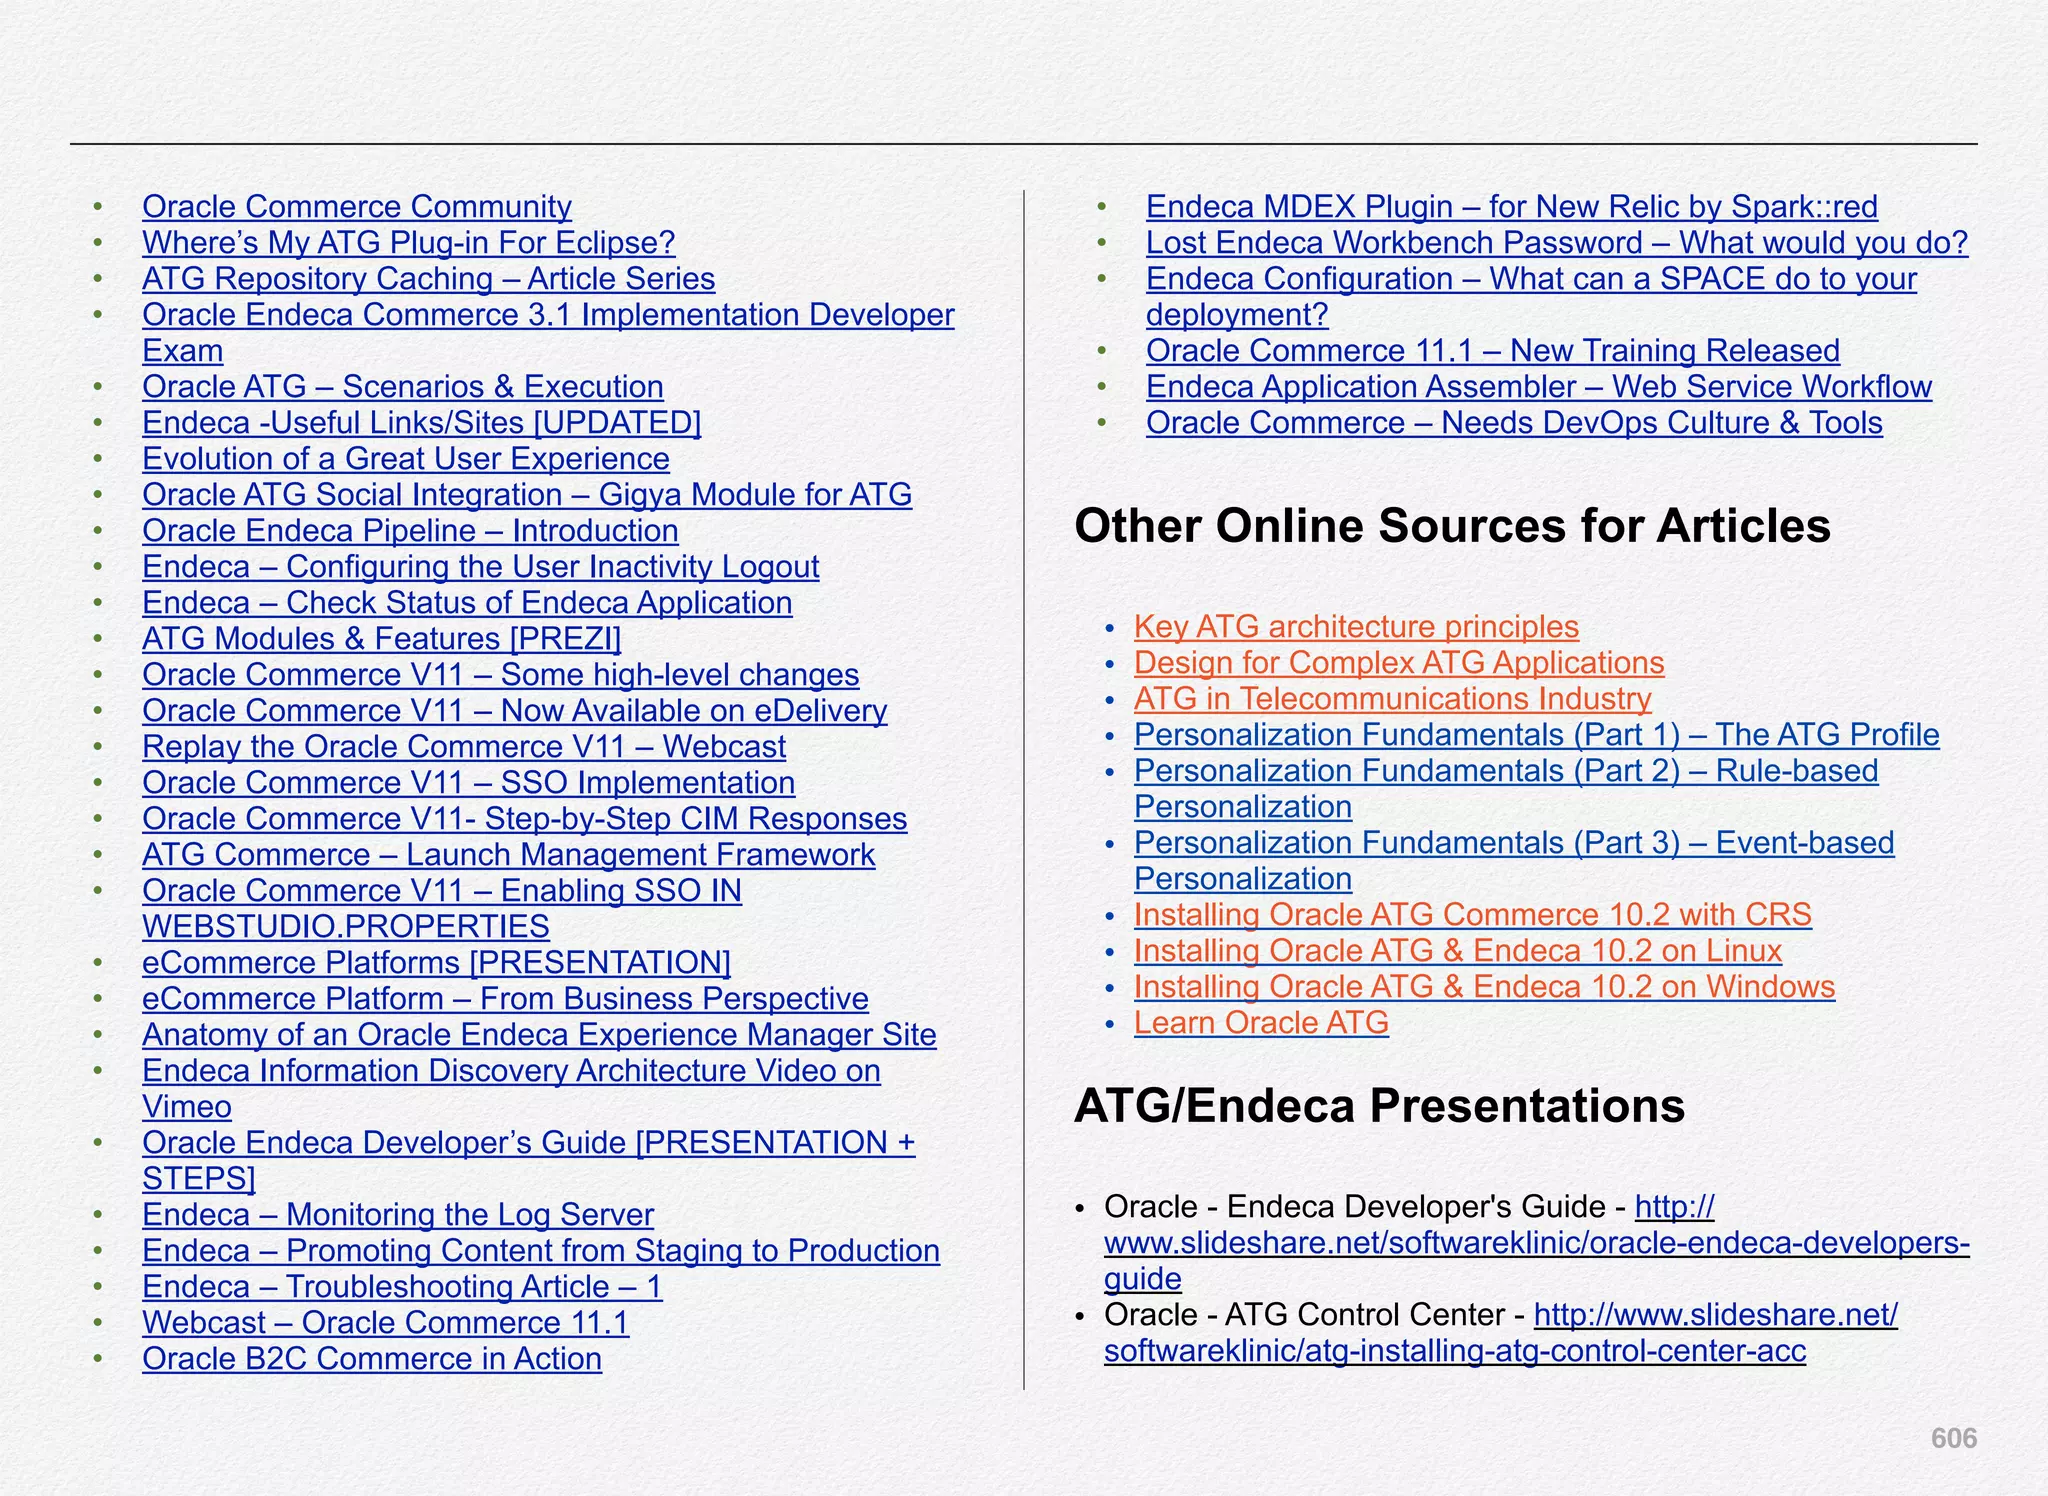Open Oracle Commerce 11.1 – New Training Released

coord(1493,351)
